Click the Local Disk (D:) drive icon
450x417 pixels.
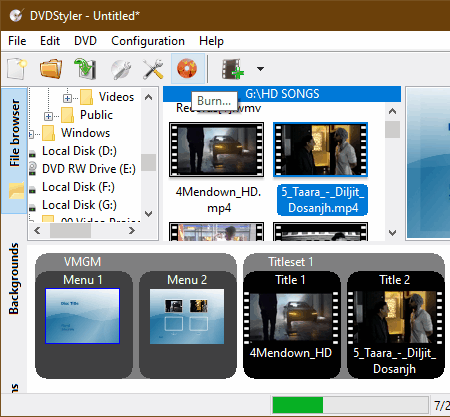(x=32, y=153)
